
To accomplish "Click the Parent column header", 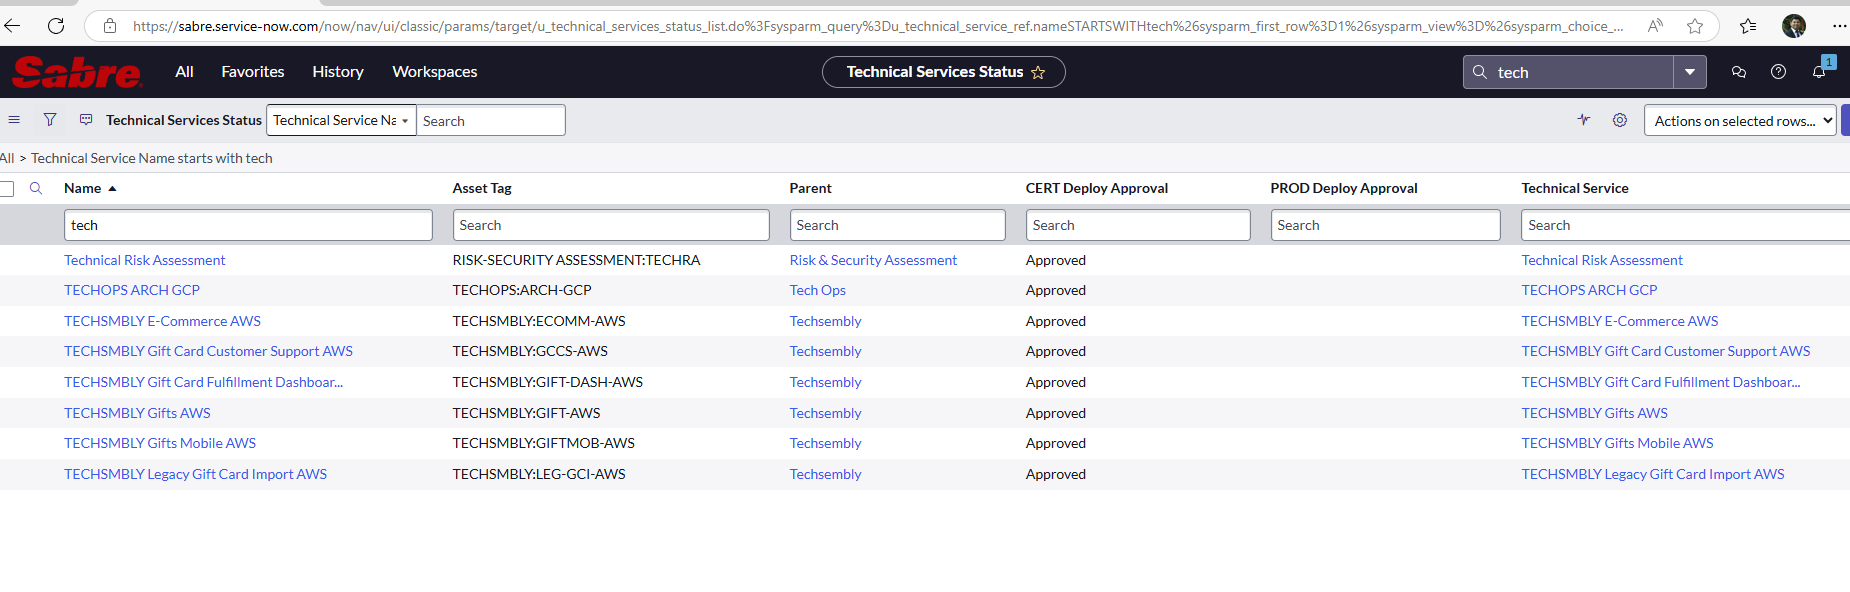I will 811,188.
